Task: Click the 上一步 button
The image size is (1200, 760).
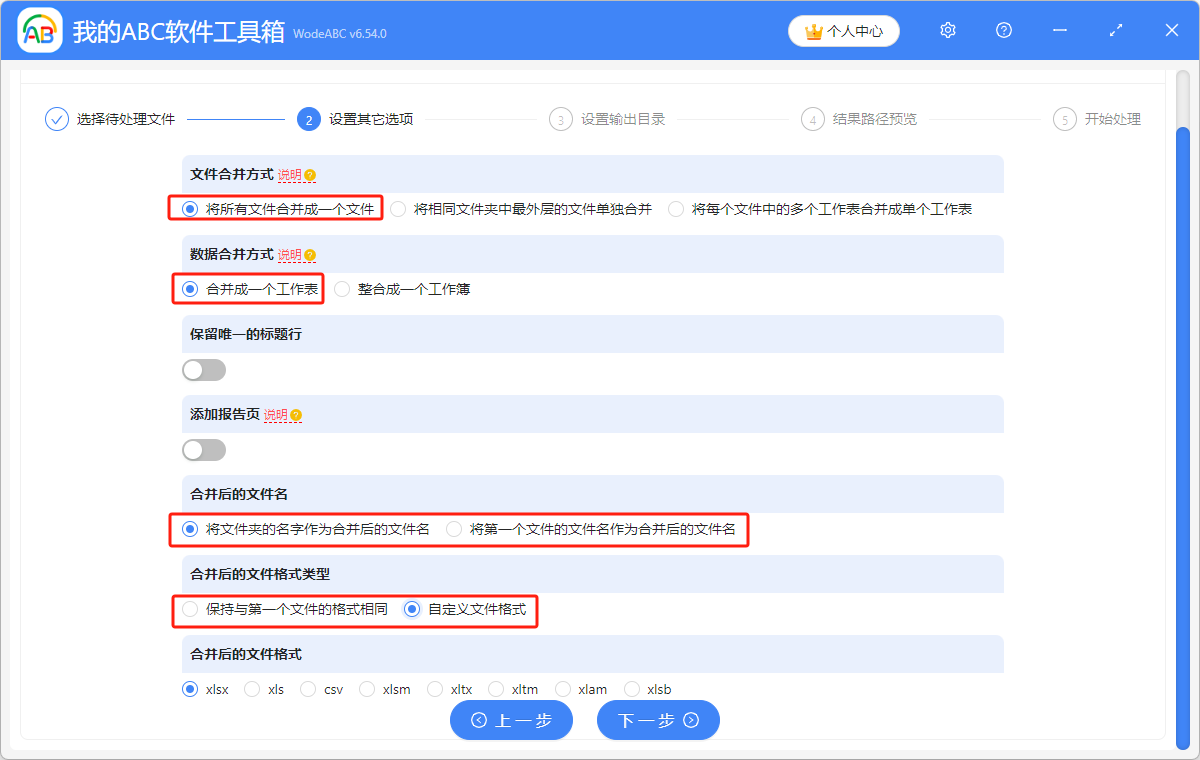Action: (511, 720)
